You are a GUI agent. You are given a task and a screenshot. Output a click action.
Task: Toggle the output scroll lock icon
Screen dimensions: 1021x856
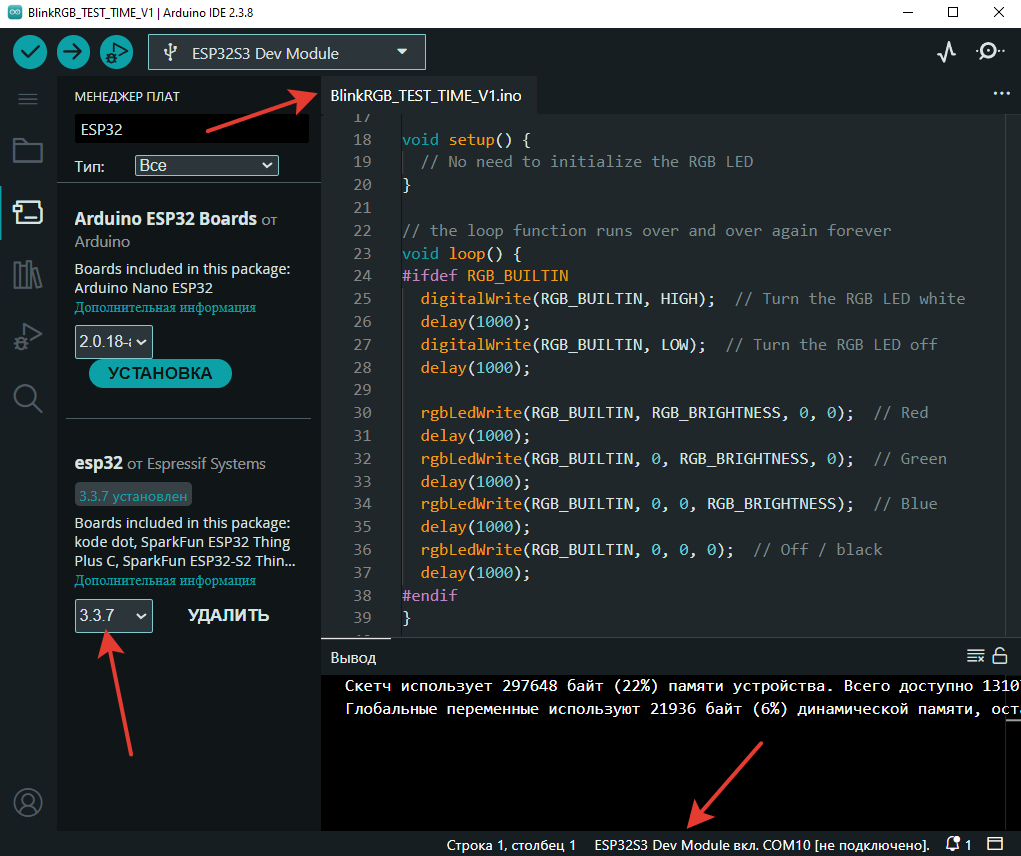(1000, 656)
